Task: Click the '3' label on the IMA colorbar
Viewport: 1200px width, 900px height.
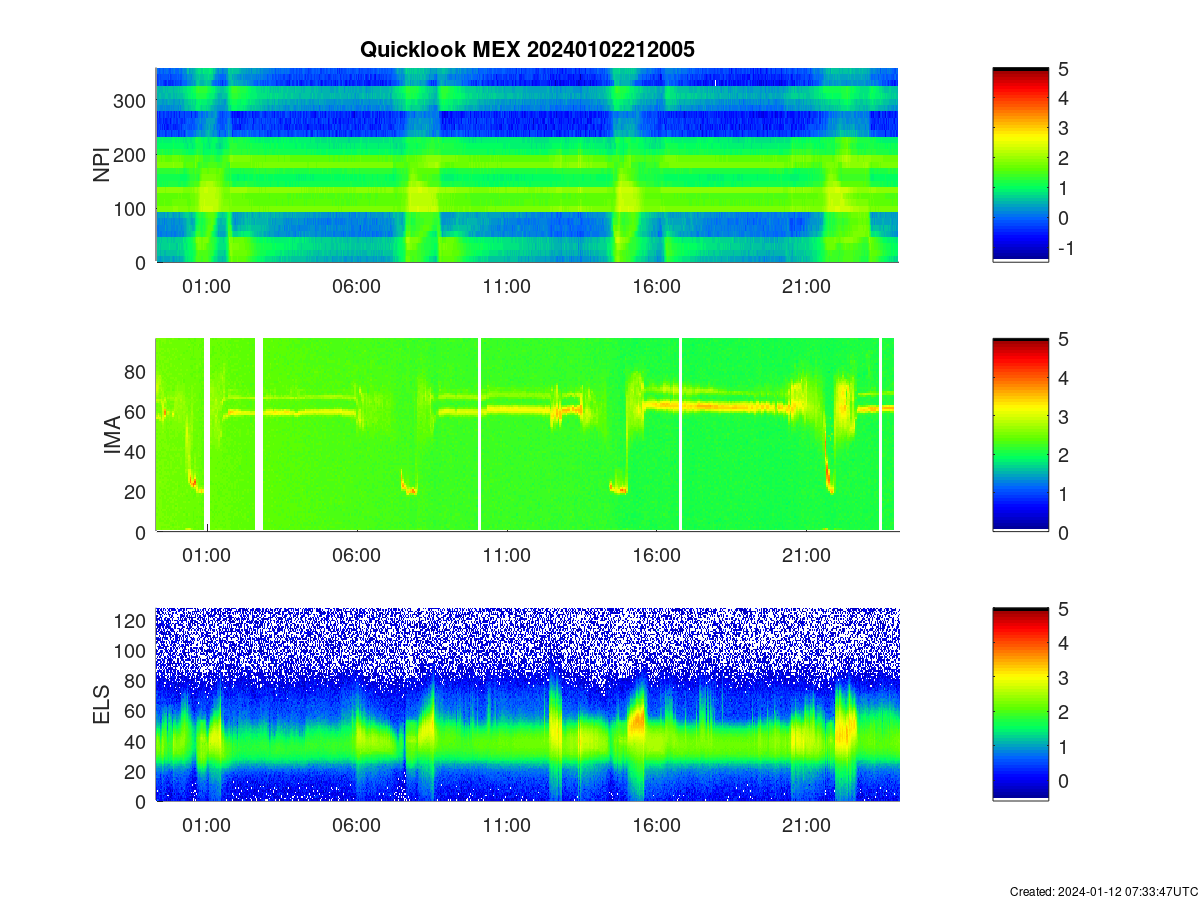Action: click(x=1064, y=416)
